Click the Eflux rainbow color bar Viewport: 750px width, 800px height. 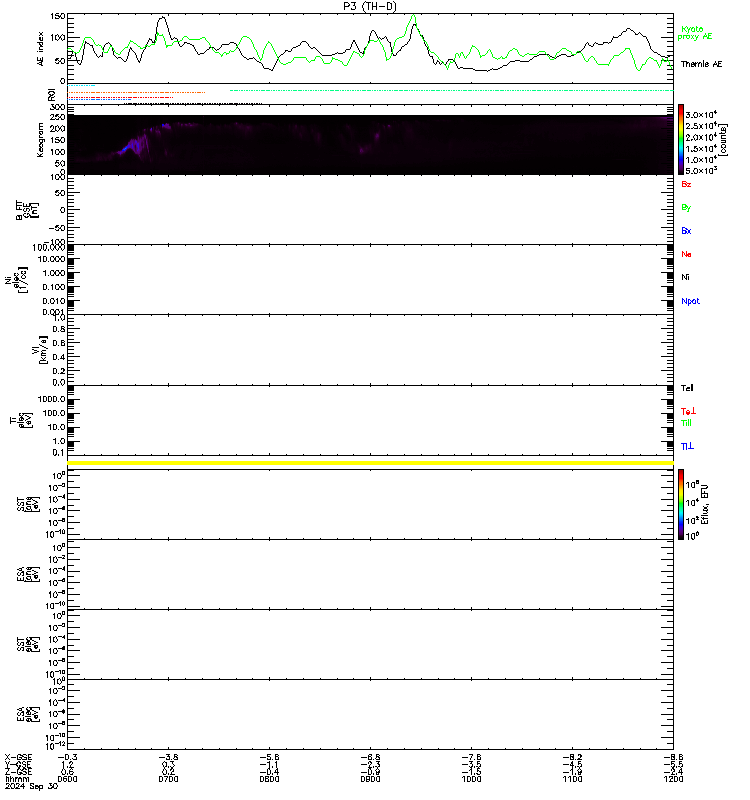(x=681, y=505)
